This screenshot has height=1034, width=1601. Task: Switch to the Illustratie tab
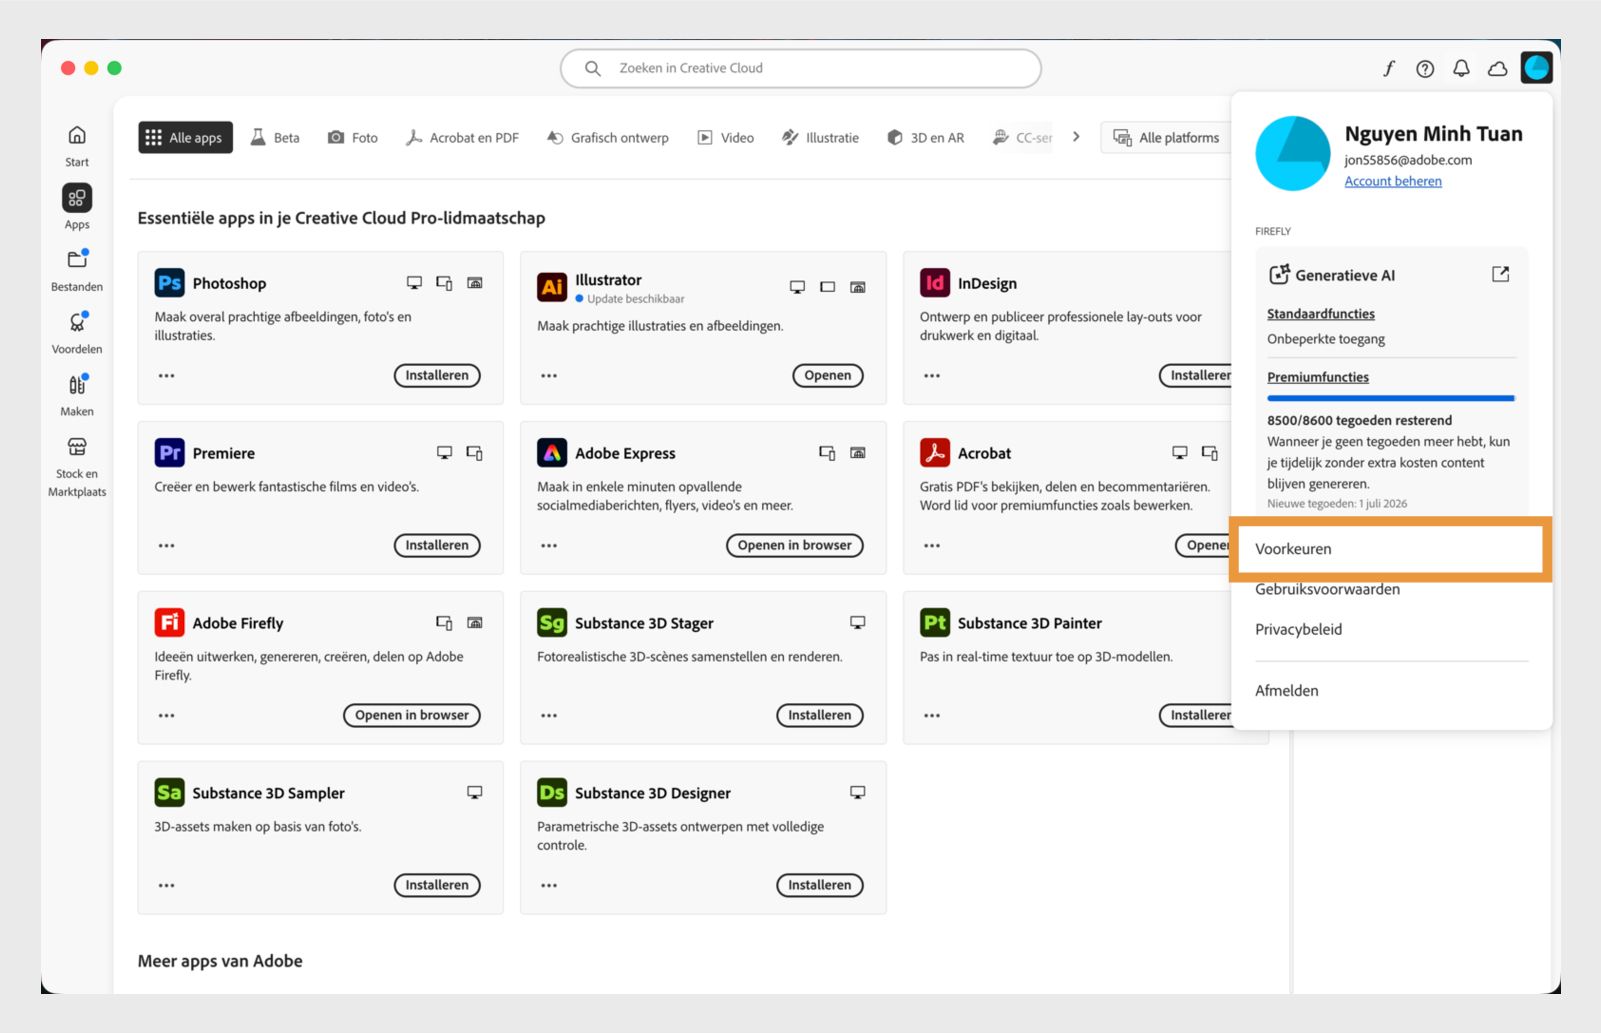[820, 137]
